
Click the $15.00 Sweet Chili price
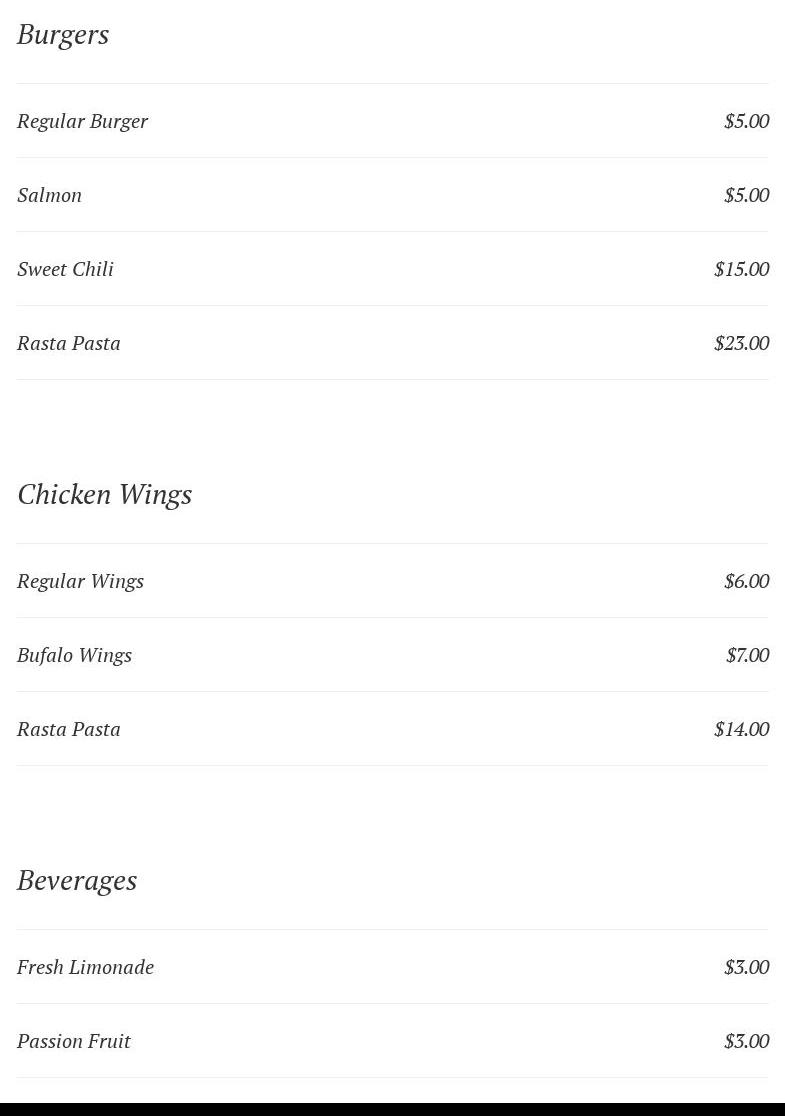(x=741, y=269)
